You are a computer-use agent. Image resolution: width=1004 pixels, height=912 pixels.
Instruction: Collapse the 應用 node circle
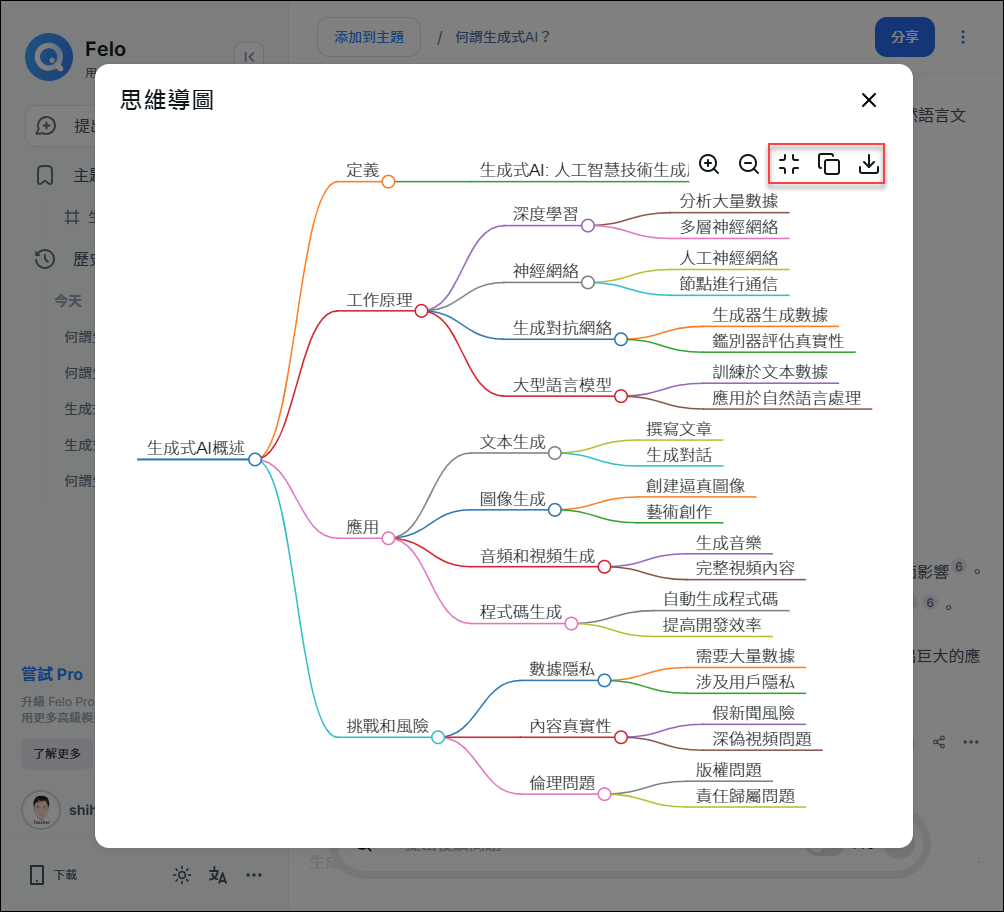[x=388, y=539]
